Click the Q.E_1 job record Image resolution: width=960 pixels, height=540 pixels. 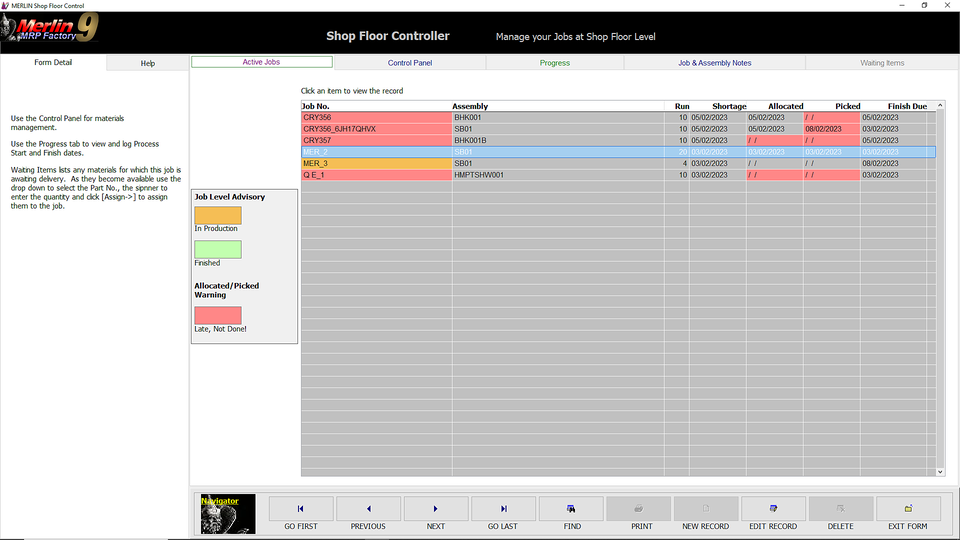click(x=376, y=175)
